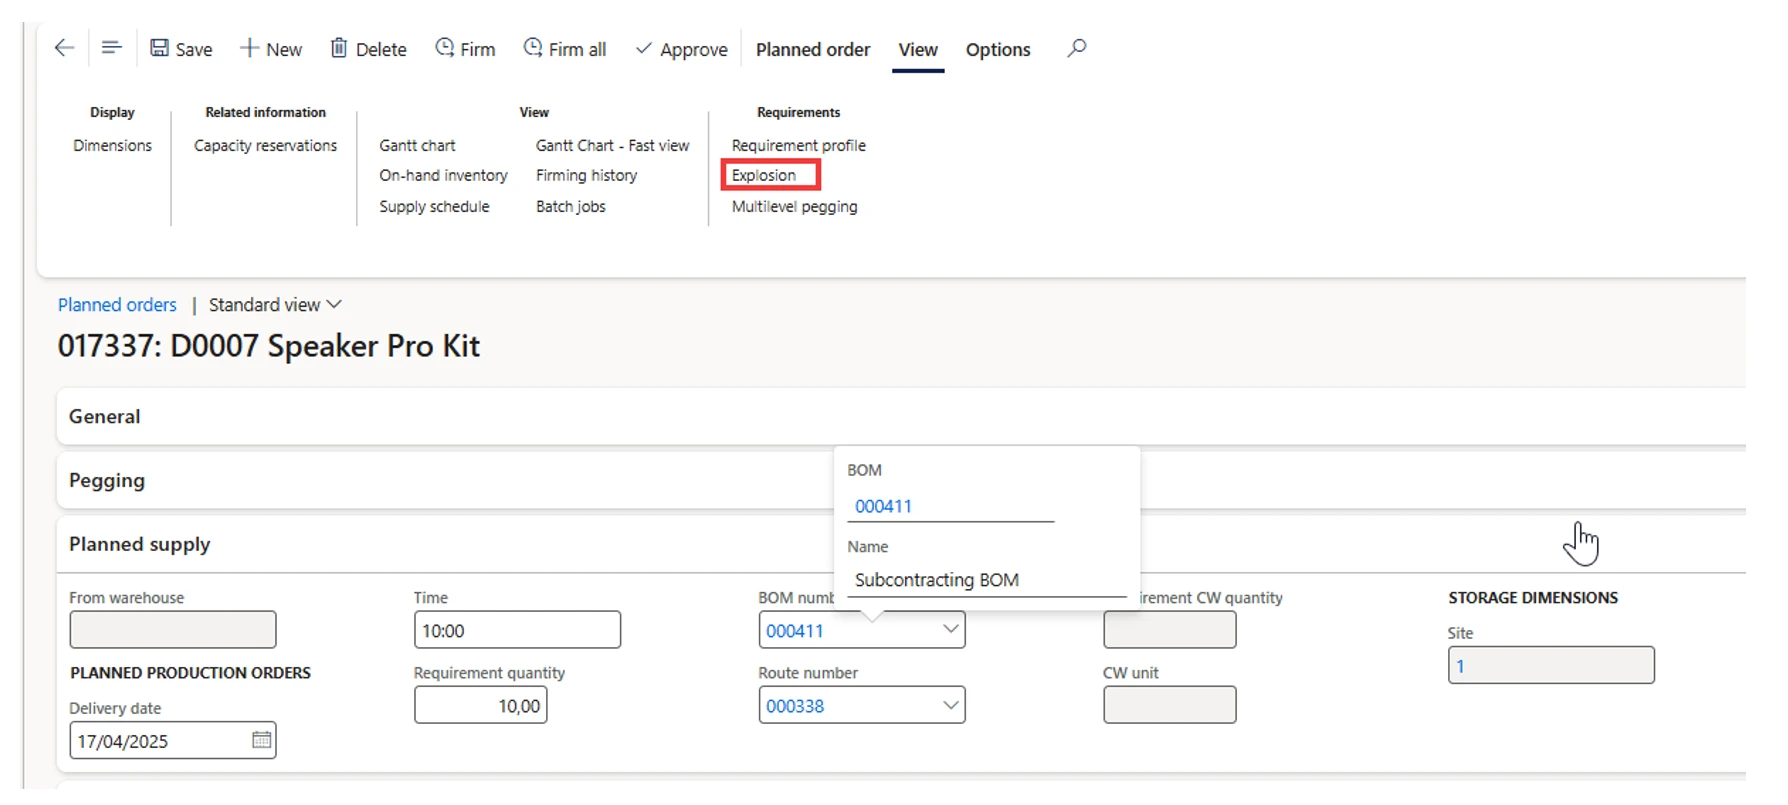The height and width of the screenshot is (805, 1788).
Task: Create a new record with New
Action: [x=271, y=49]
